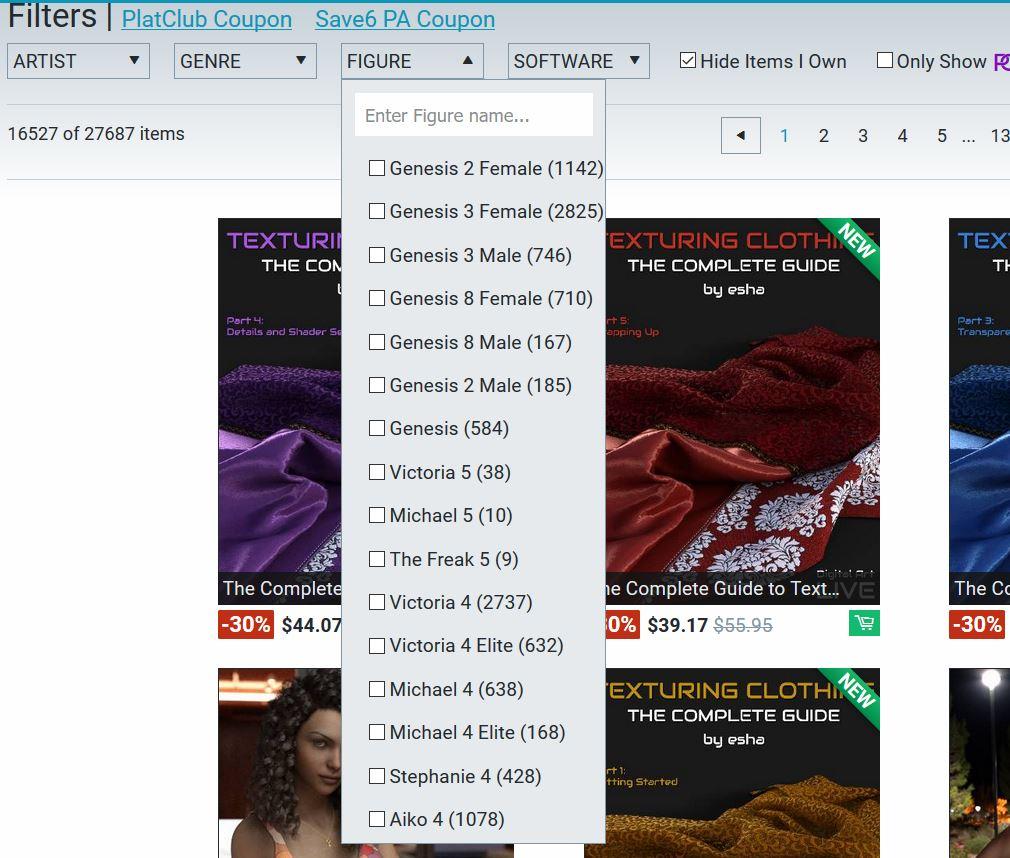Click the Enter Figure name search field
This screenshot has width=1010, height=858.
coord(473,115)
